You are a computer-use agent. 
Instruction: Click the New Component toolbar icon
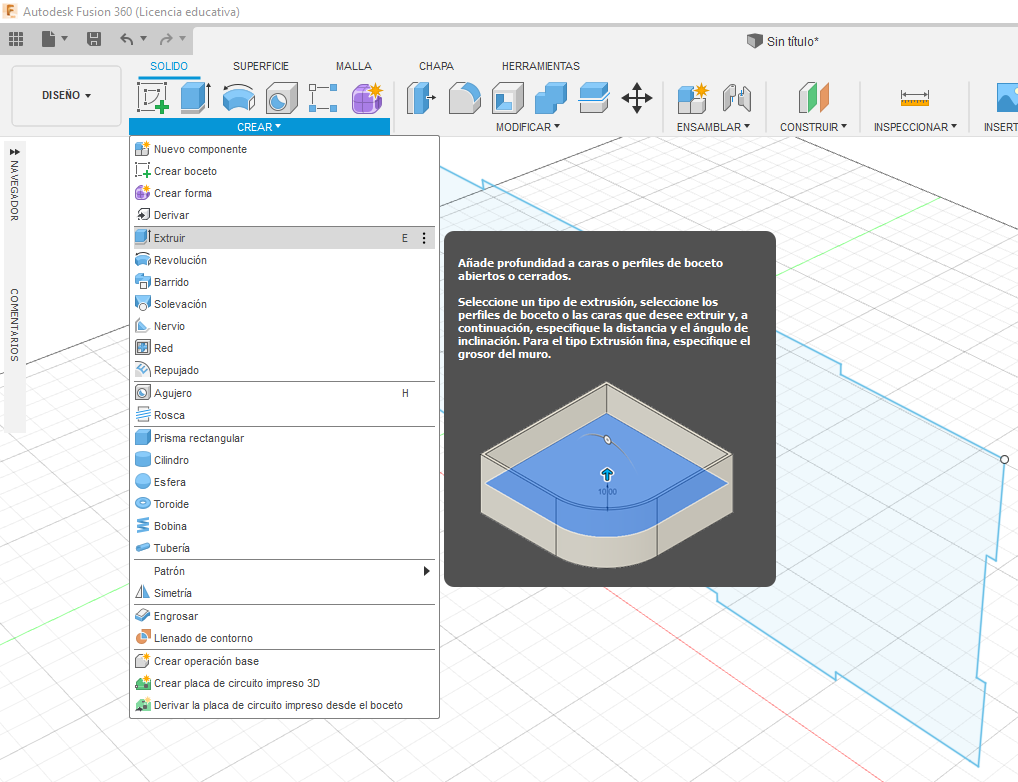(692, 98)
